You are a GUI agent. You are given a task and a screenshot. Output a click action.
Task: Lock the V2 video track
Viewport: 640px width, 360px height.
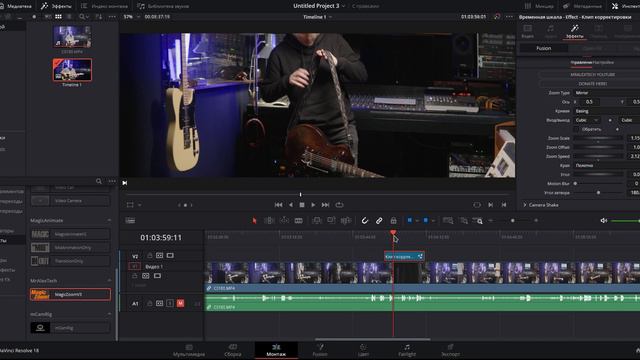[149, 256]
